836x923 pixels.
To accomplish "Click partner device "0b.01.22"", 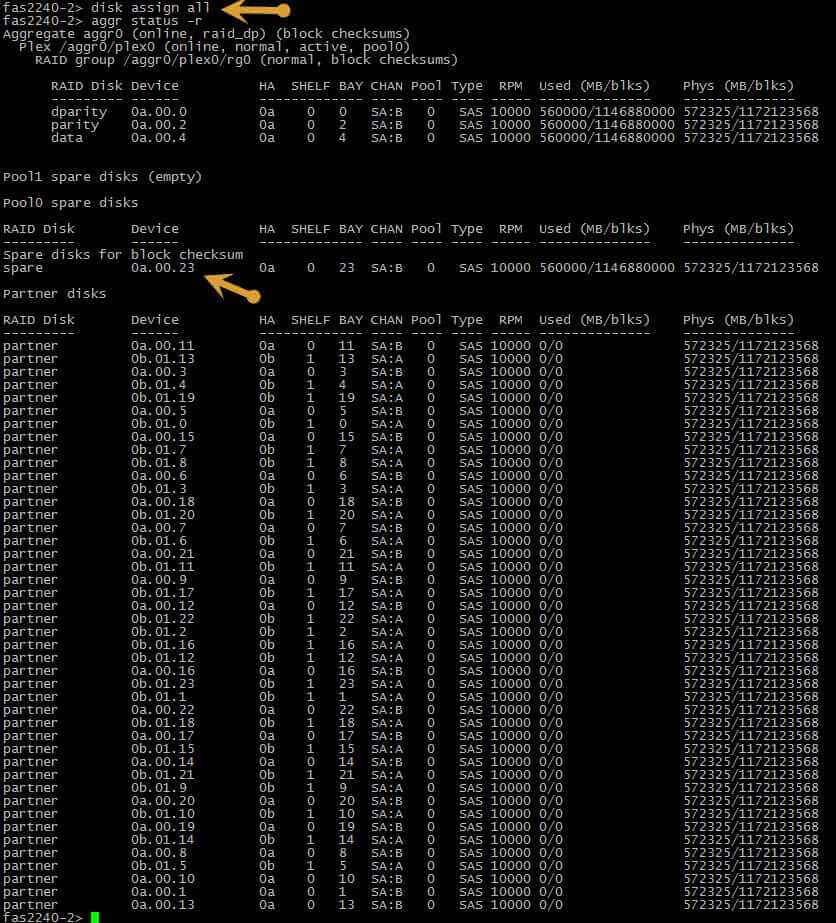I will click(x=162, y=619).
